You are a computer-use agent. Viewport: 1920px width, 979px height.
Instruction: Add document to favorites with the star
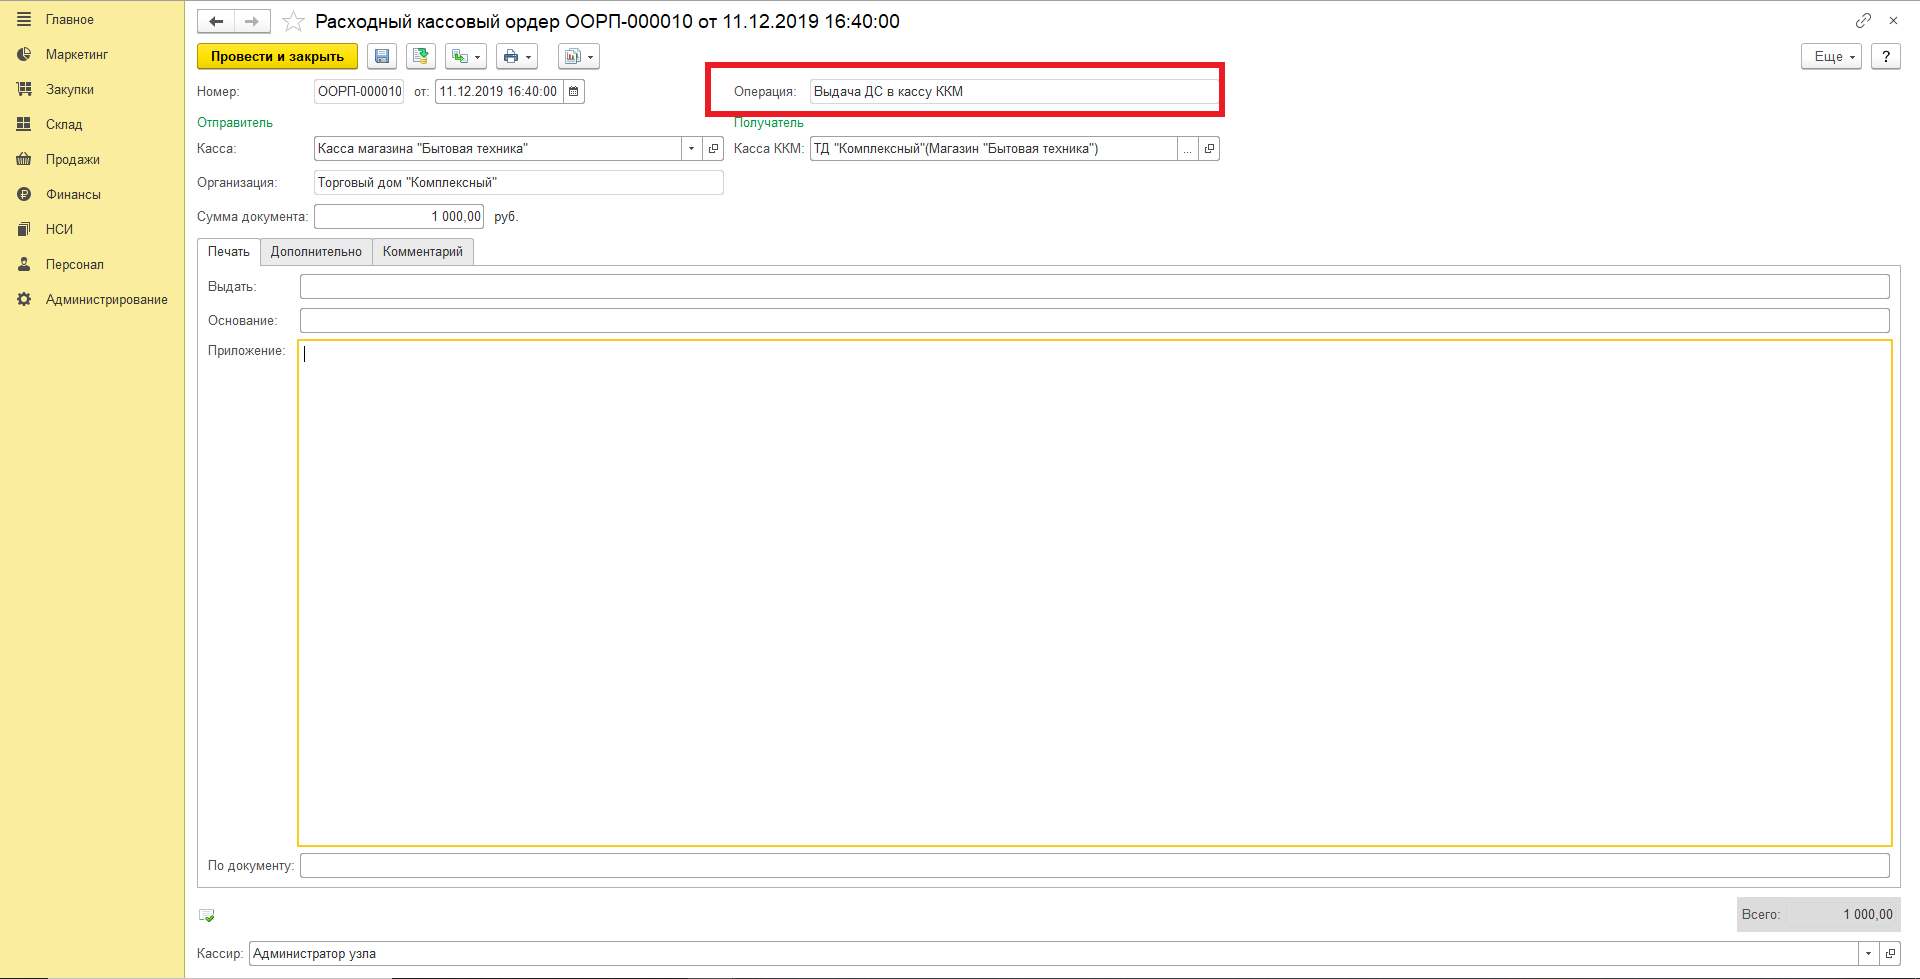(293, 21)
